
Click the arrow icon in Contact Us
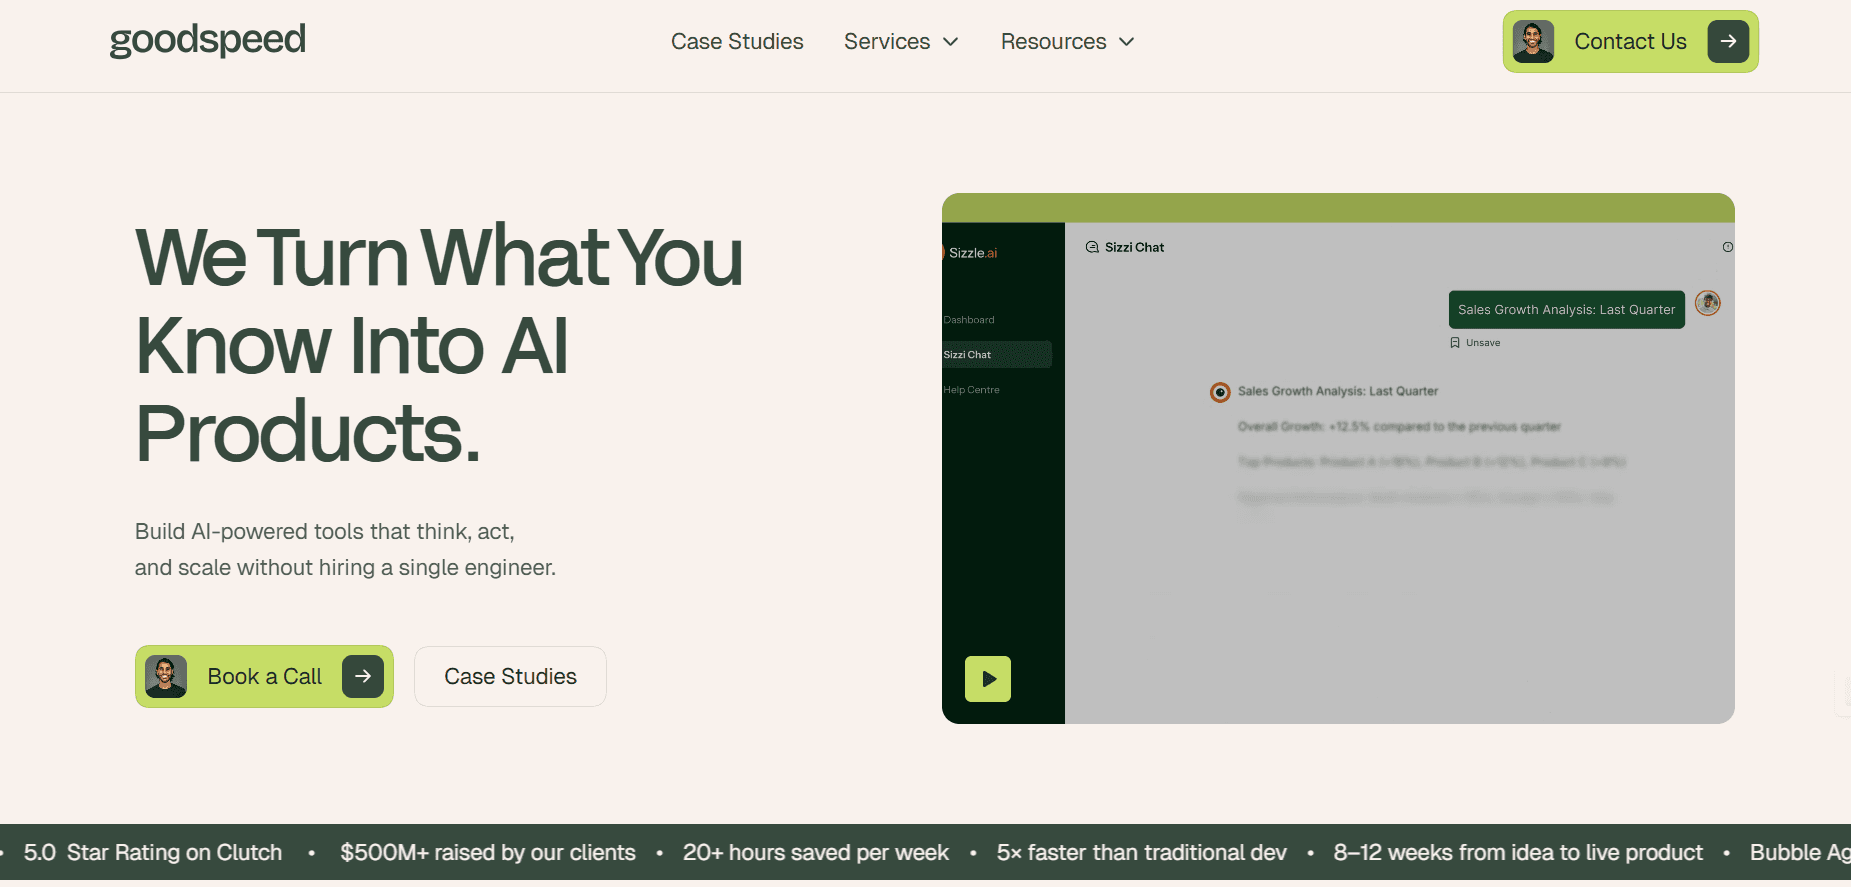click(x=1728, y=42)
